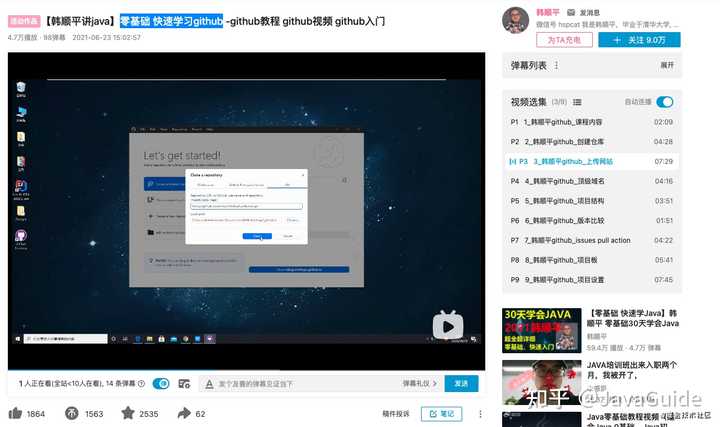Click the blue Clone button in the video dialog

(x=257, y=236)
